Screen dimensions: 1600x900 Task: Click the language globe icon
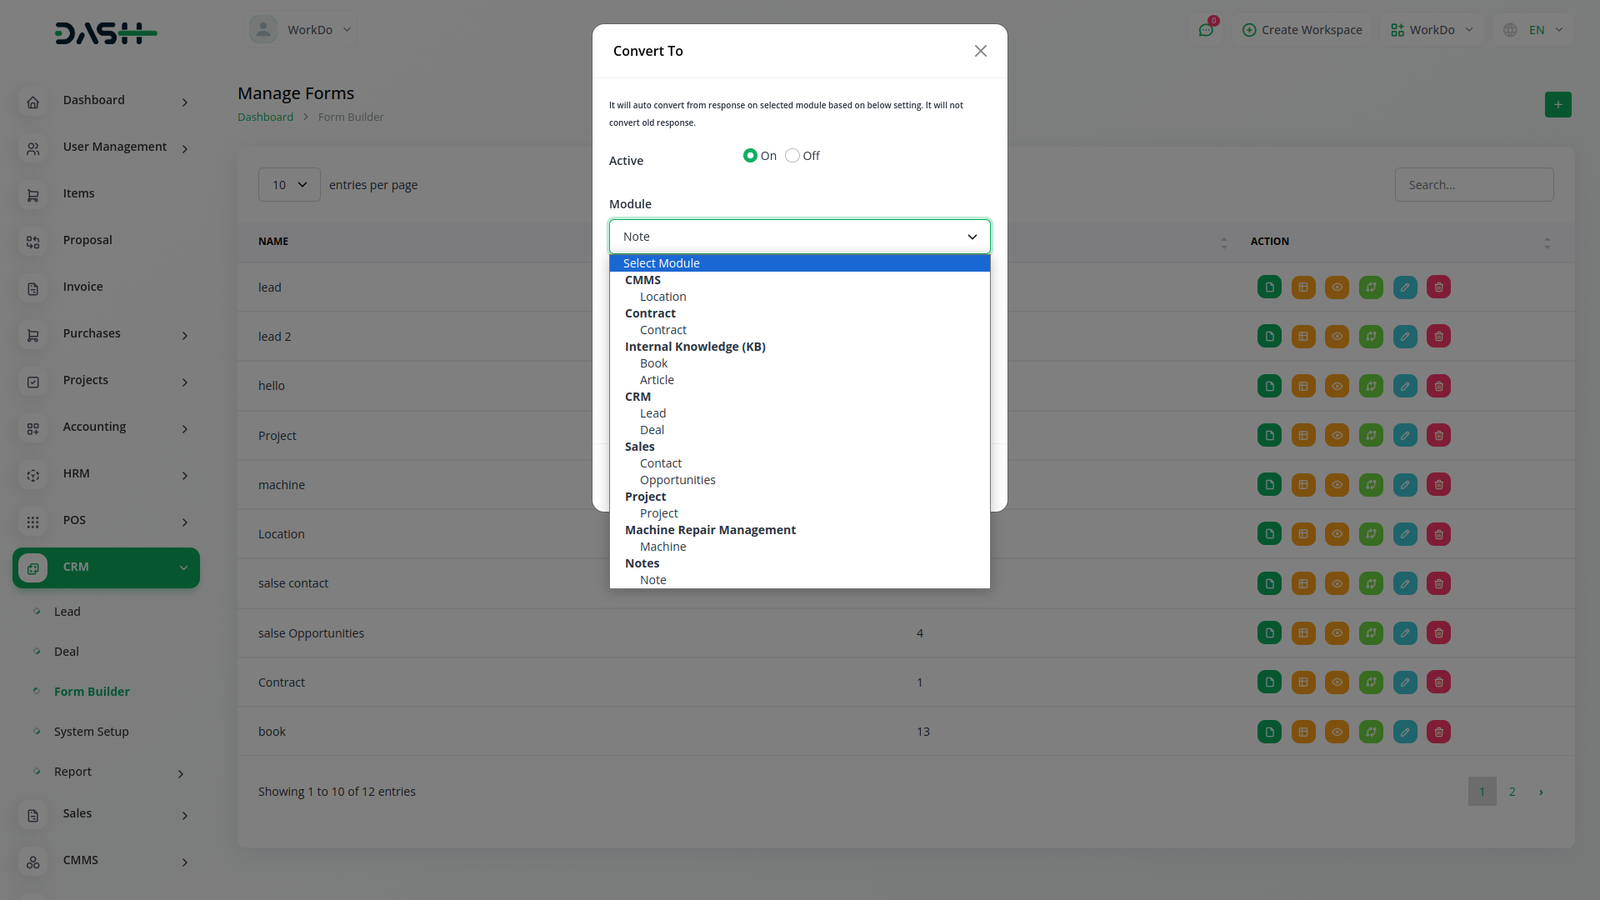1510,30
